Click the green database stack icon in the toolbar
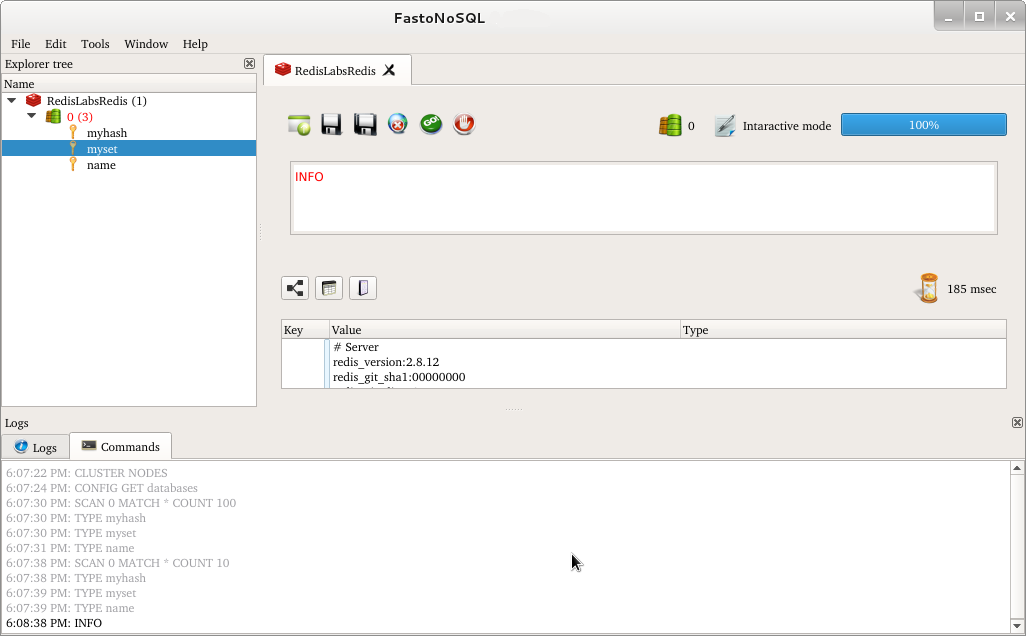 tap(670, 126)
